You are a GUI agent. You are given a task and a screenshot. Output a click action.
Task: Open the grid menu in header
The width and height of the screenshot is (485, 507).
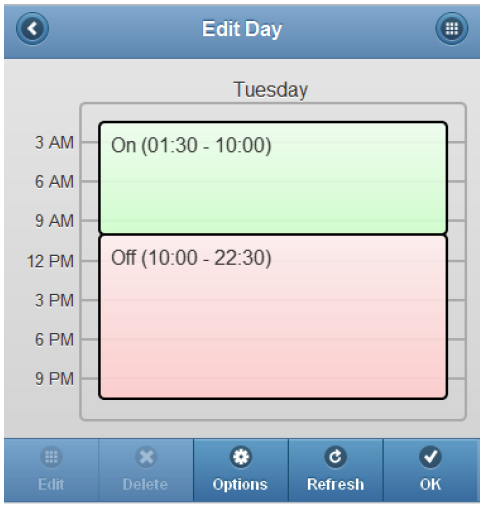452,29
